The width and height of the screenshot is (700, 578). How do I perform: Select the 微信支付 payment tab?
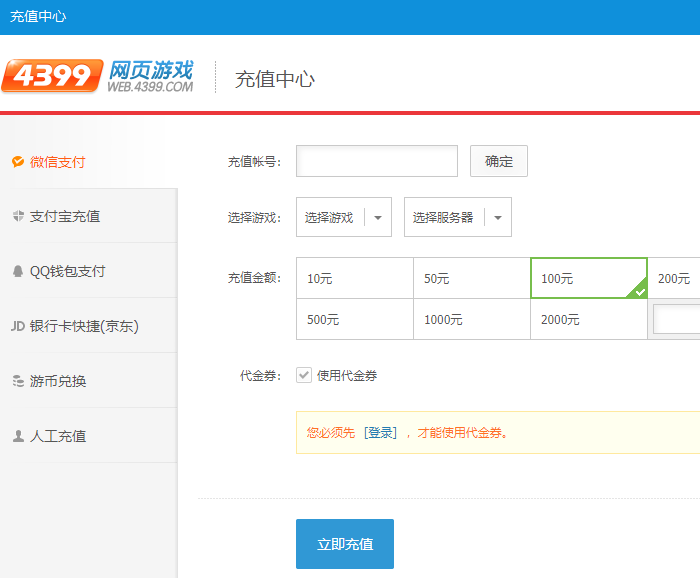point(89,162)
